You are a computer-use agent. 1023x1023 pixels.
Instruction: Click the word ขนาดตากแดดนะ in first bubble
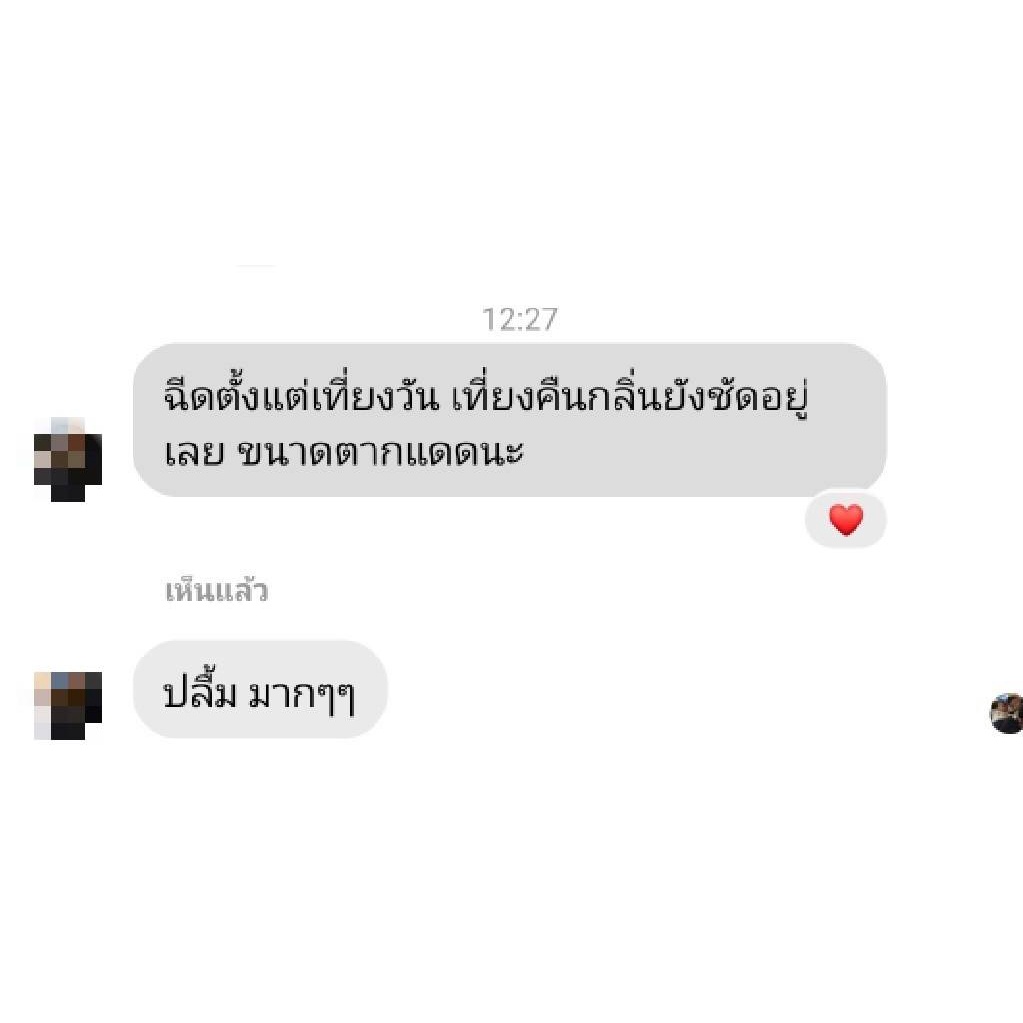382,451
